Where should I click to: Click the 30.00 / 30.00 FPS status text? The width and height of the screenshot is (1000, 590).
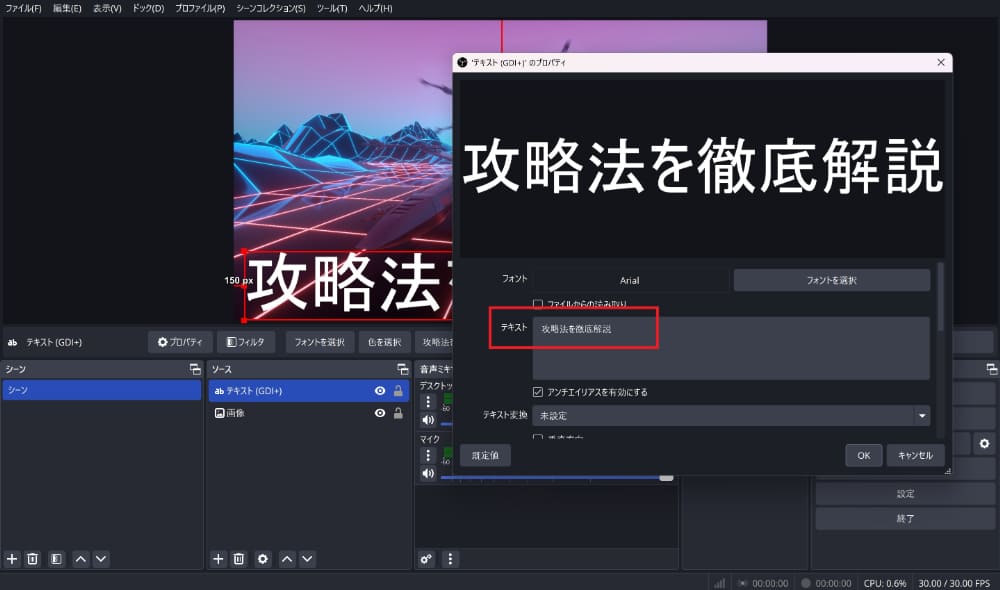[954, 583]
